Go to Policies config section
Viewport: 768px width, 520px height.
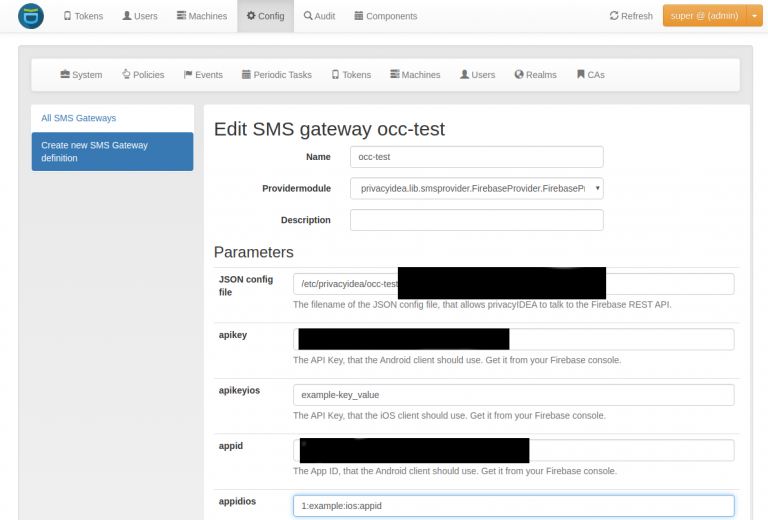(143, 74)
